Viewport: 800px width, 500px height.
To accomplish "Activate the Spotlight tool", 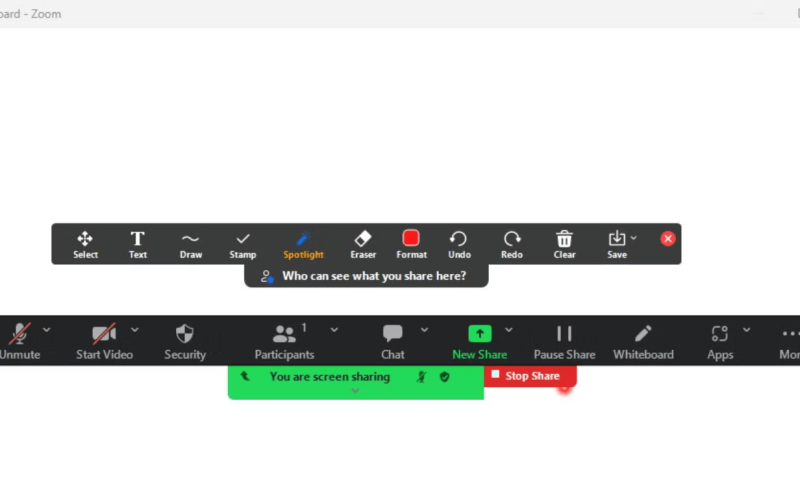I will [303, 244].
